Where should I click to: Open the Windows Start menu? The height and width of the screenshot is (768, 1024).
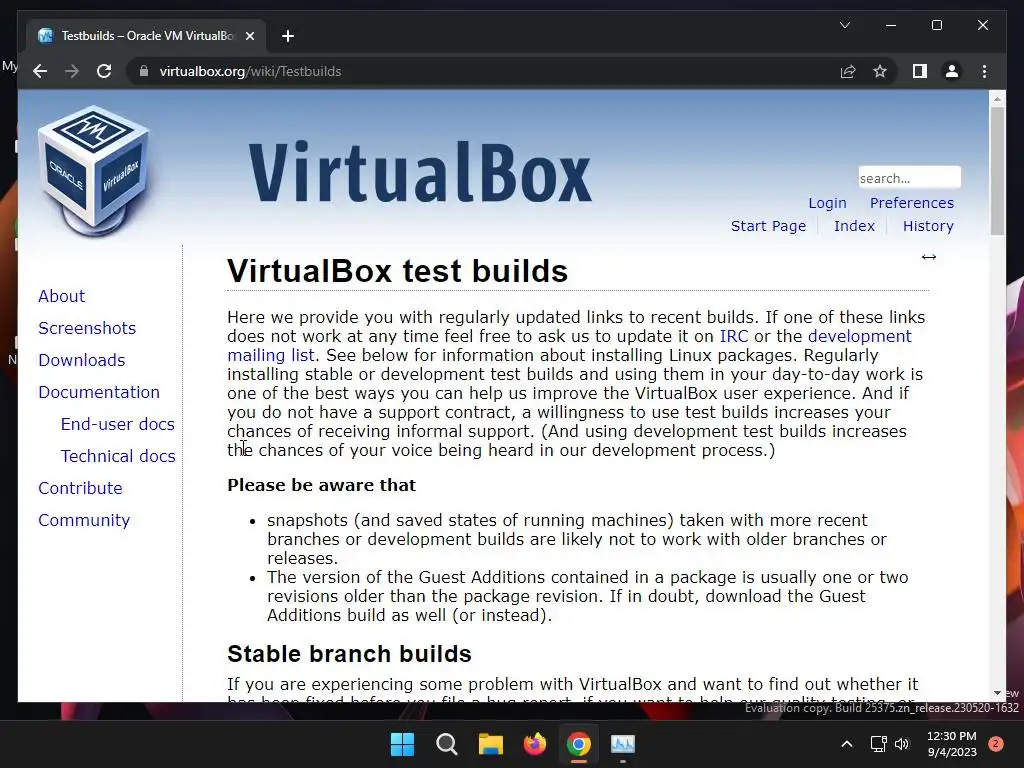402,744
